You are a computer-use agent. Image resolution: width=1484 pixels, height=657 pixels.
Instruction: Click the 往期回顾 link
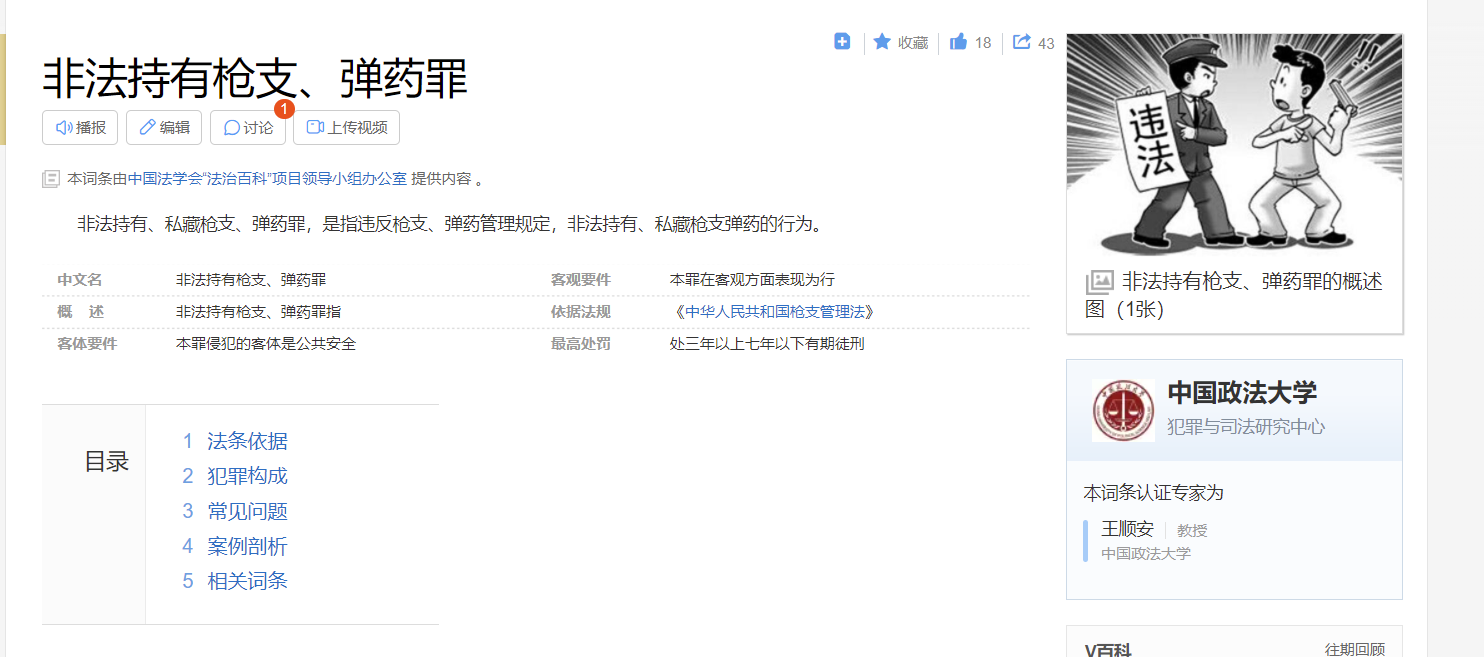[1355, 650]
